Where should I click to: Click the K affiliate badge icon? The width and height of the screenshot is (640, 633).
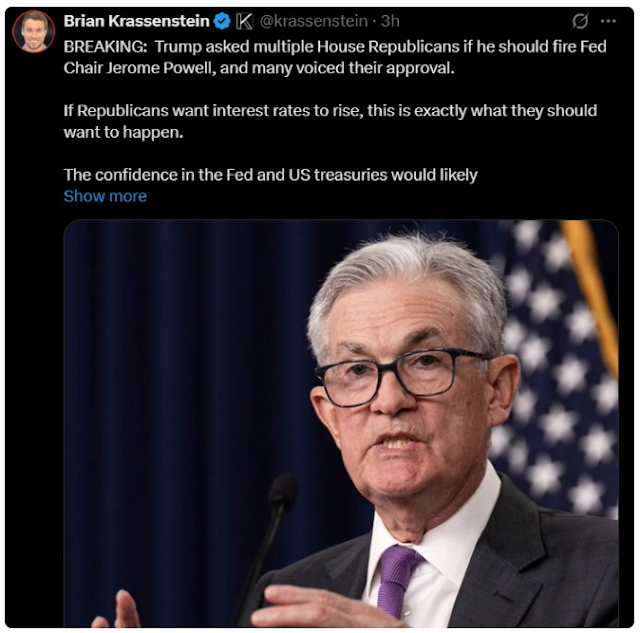tap(244, 21)
